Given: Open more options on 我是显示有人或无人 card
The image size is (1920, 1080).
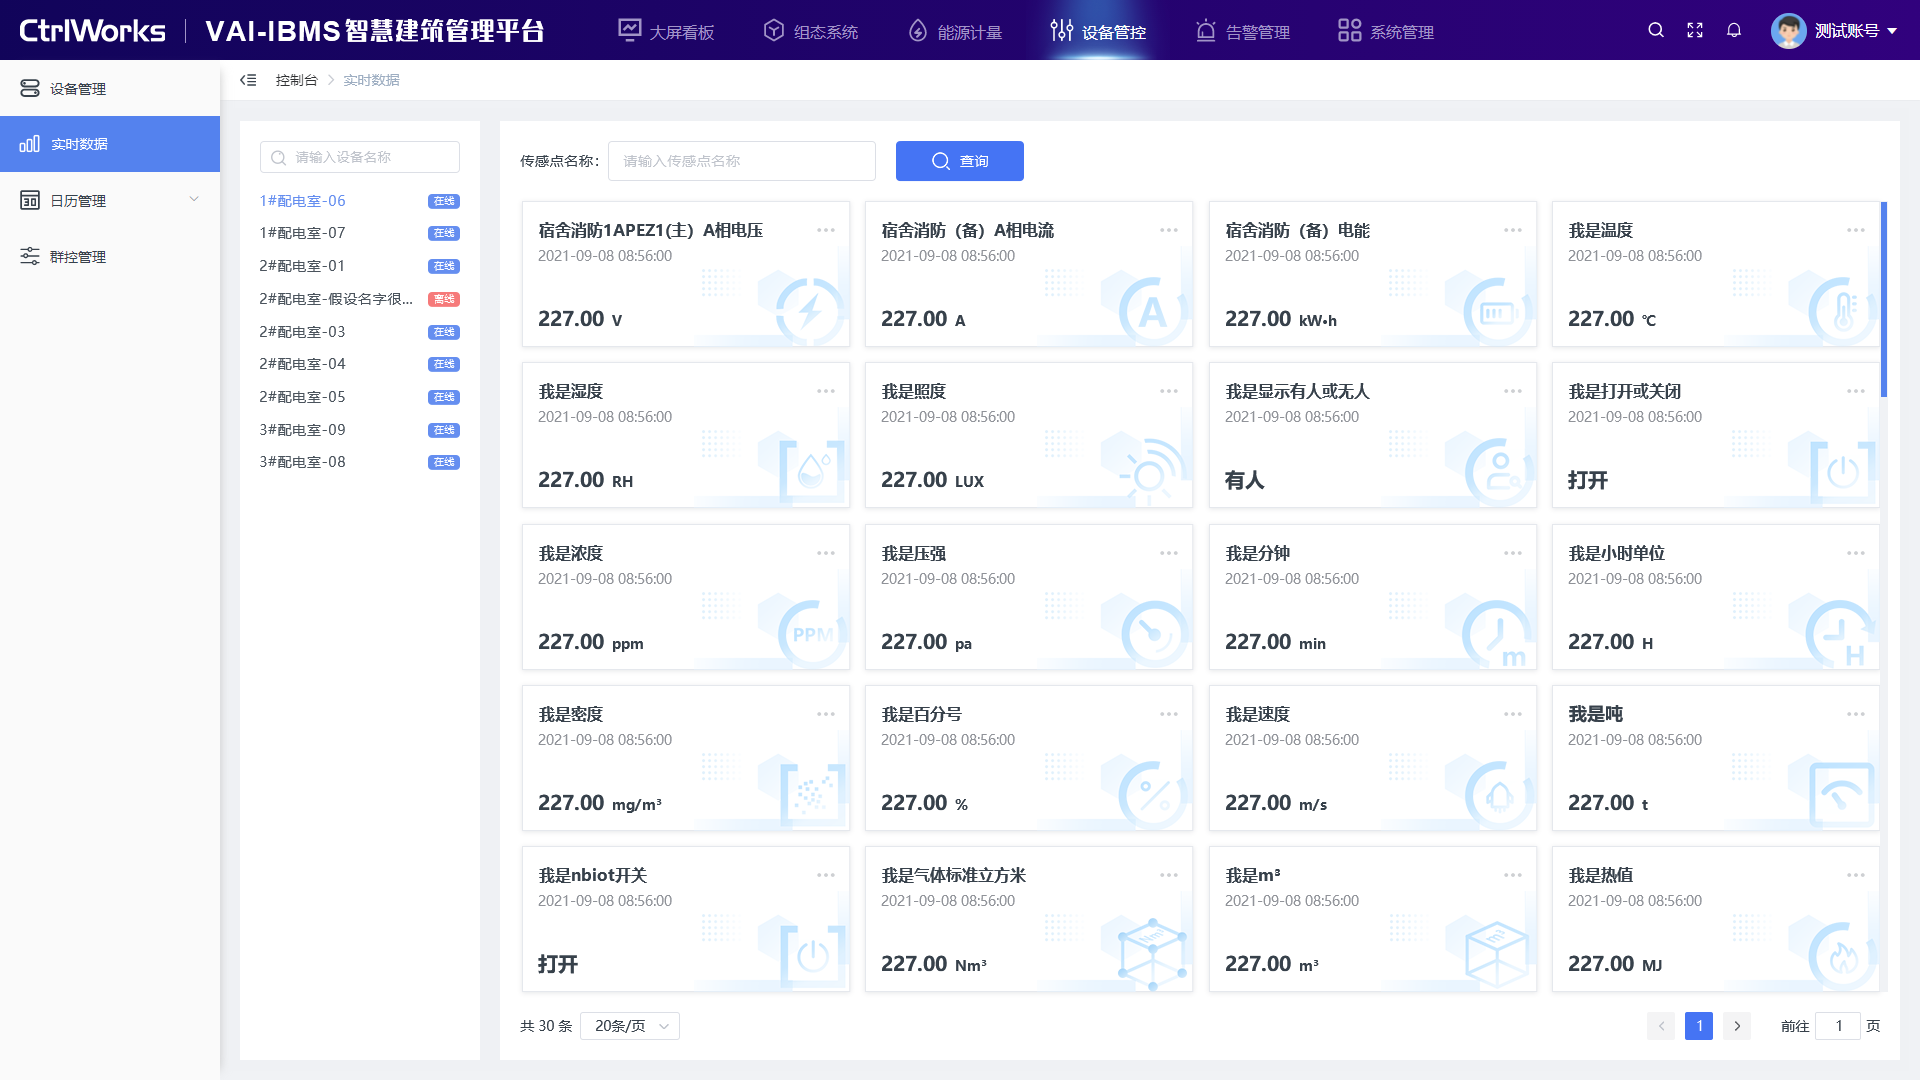Looking at the screenshot, I should point(1513,391).
